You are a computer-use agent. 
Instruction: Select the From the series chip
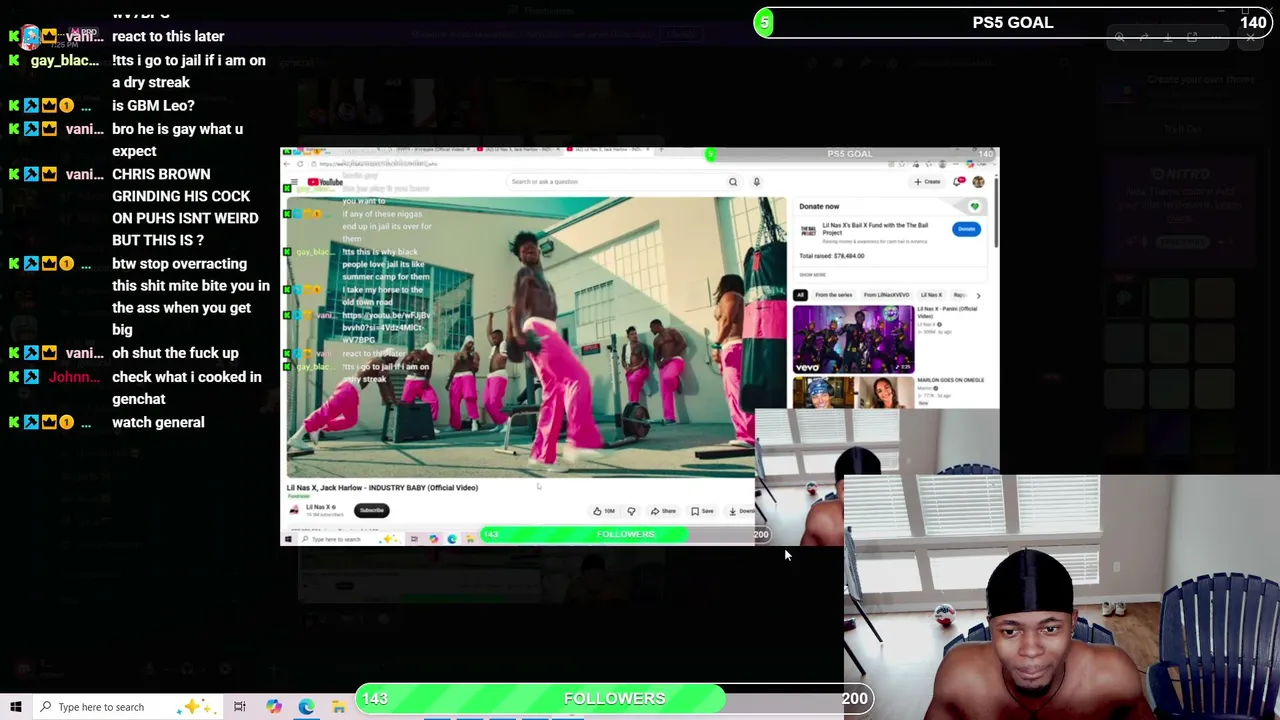click(834, 295)
